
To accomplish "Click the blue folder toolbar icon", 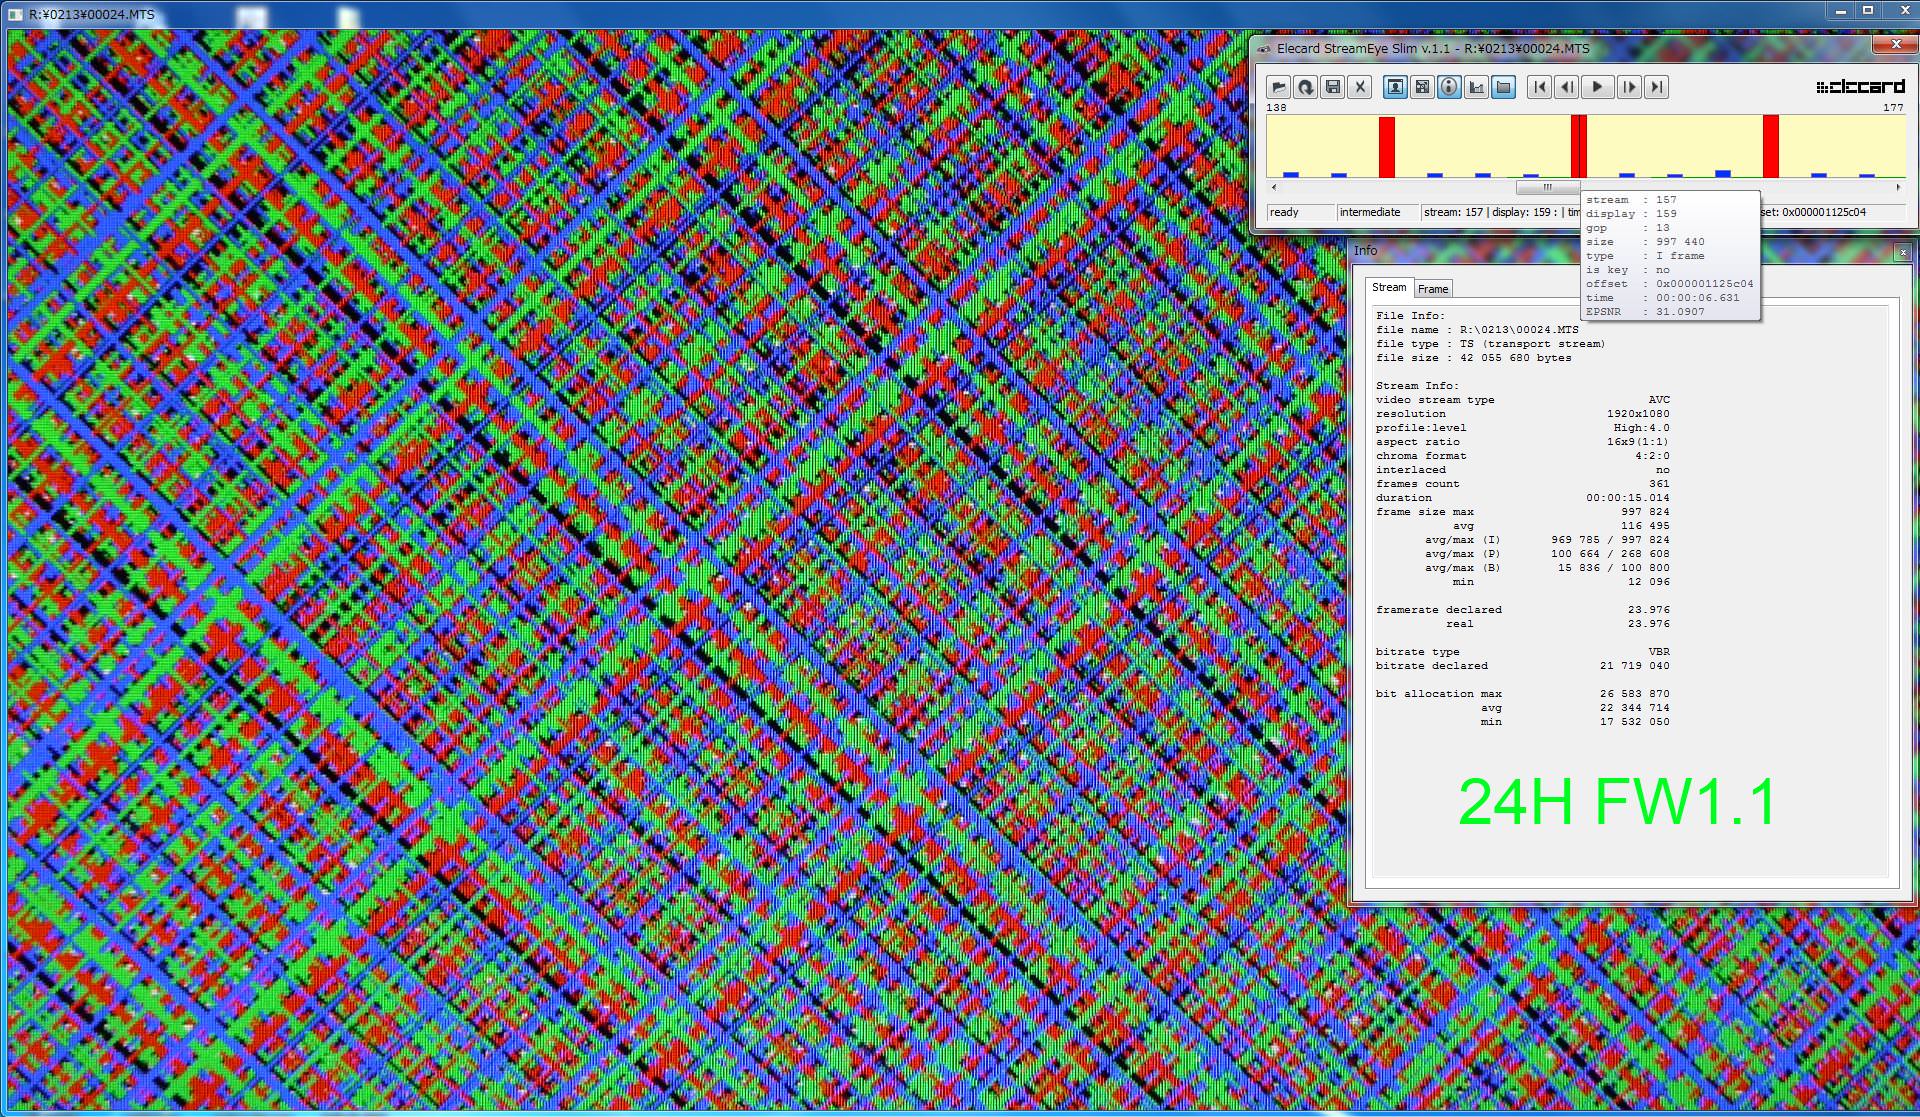I will point(1503,87).
